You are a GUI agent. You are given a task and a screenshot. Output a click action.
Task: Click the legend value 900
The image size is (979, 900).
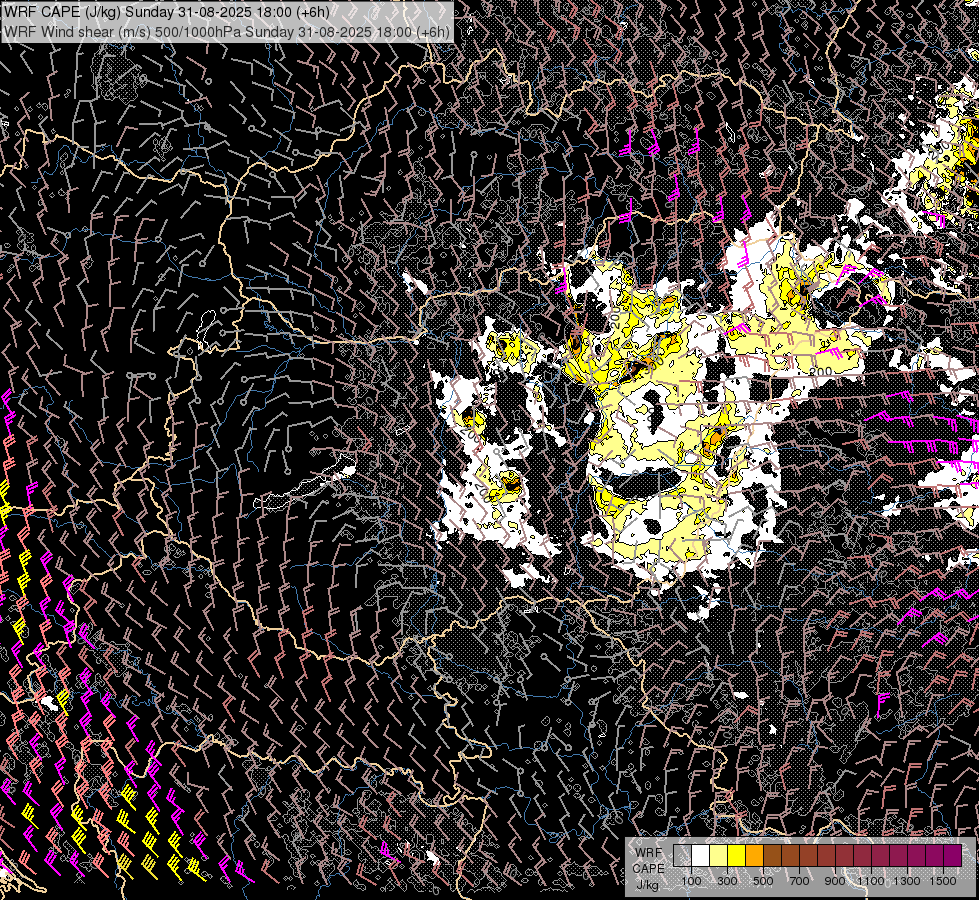(x=835, y=881)
